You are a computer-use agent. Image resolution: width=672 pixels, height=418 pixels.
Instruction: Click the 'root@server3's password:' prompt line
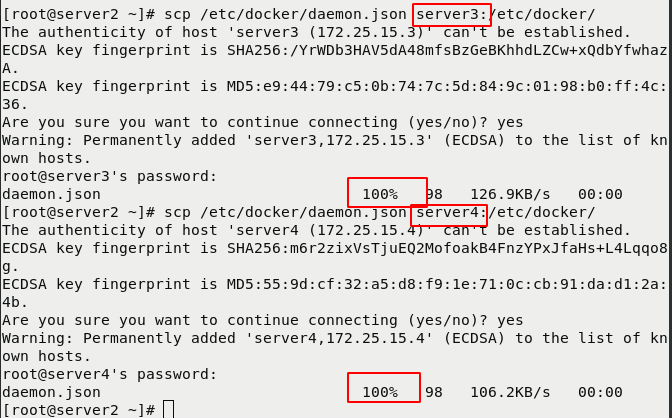110,177
